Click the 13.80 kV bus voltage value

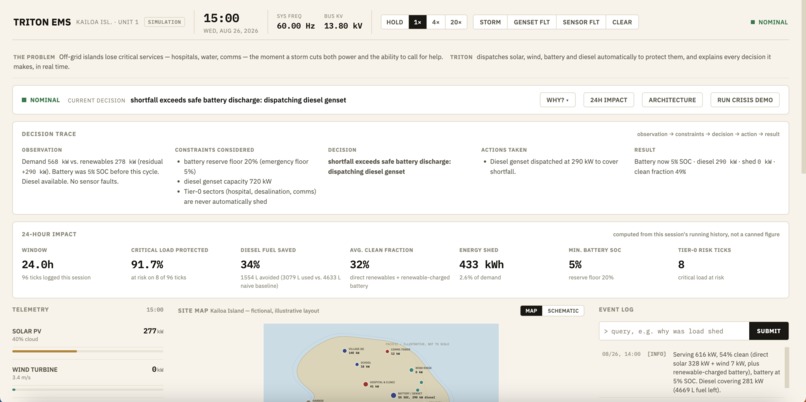(343, 26)
